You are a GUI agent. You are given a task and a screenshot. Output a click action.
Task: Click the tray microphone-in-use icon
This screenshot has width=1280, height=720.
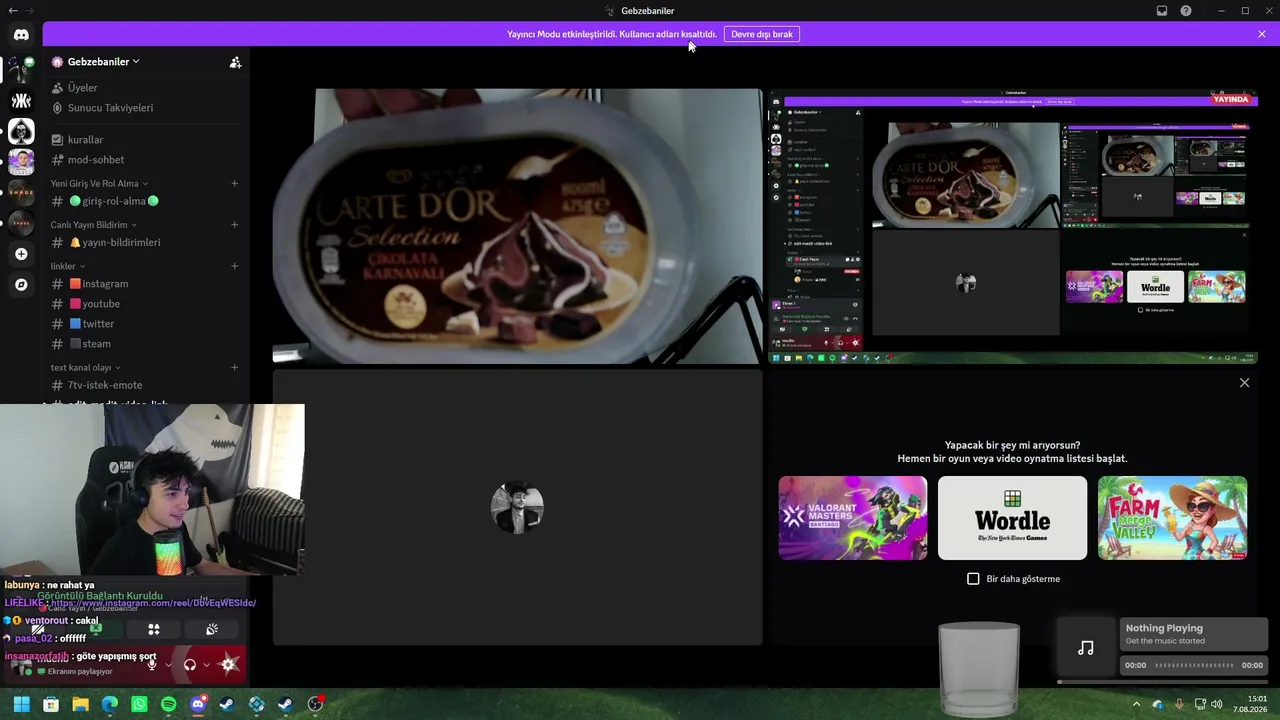click(1179, 704)
